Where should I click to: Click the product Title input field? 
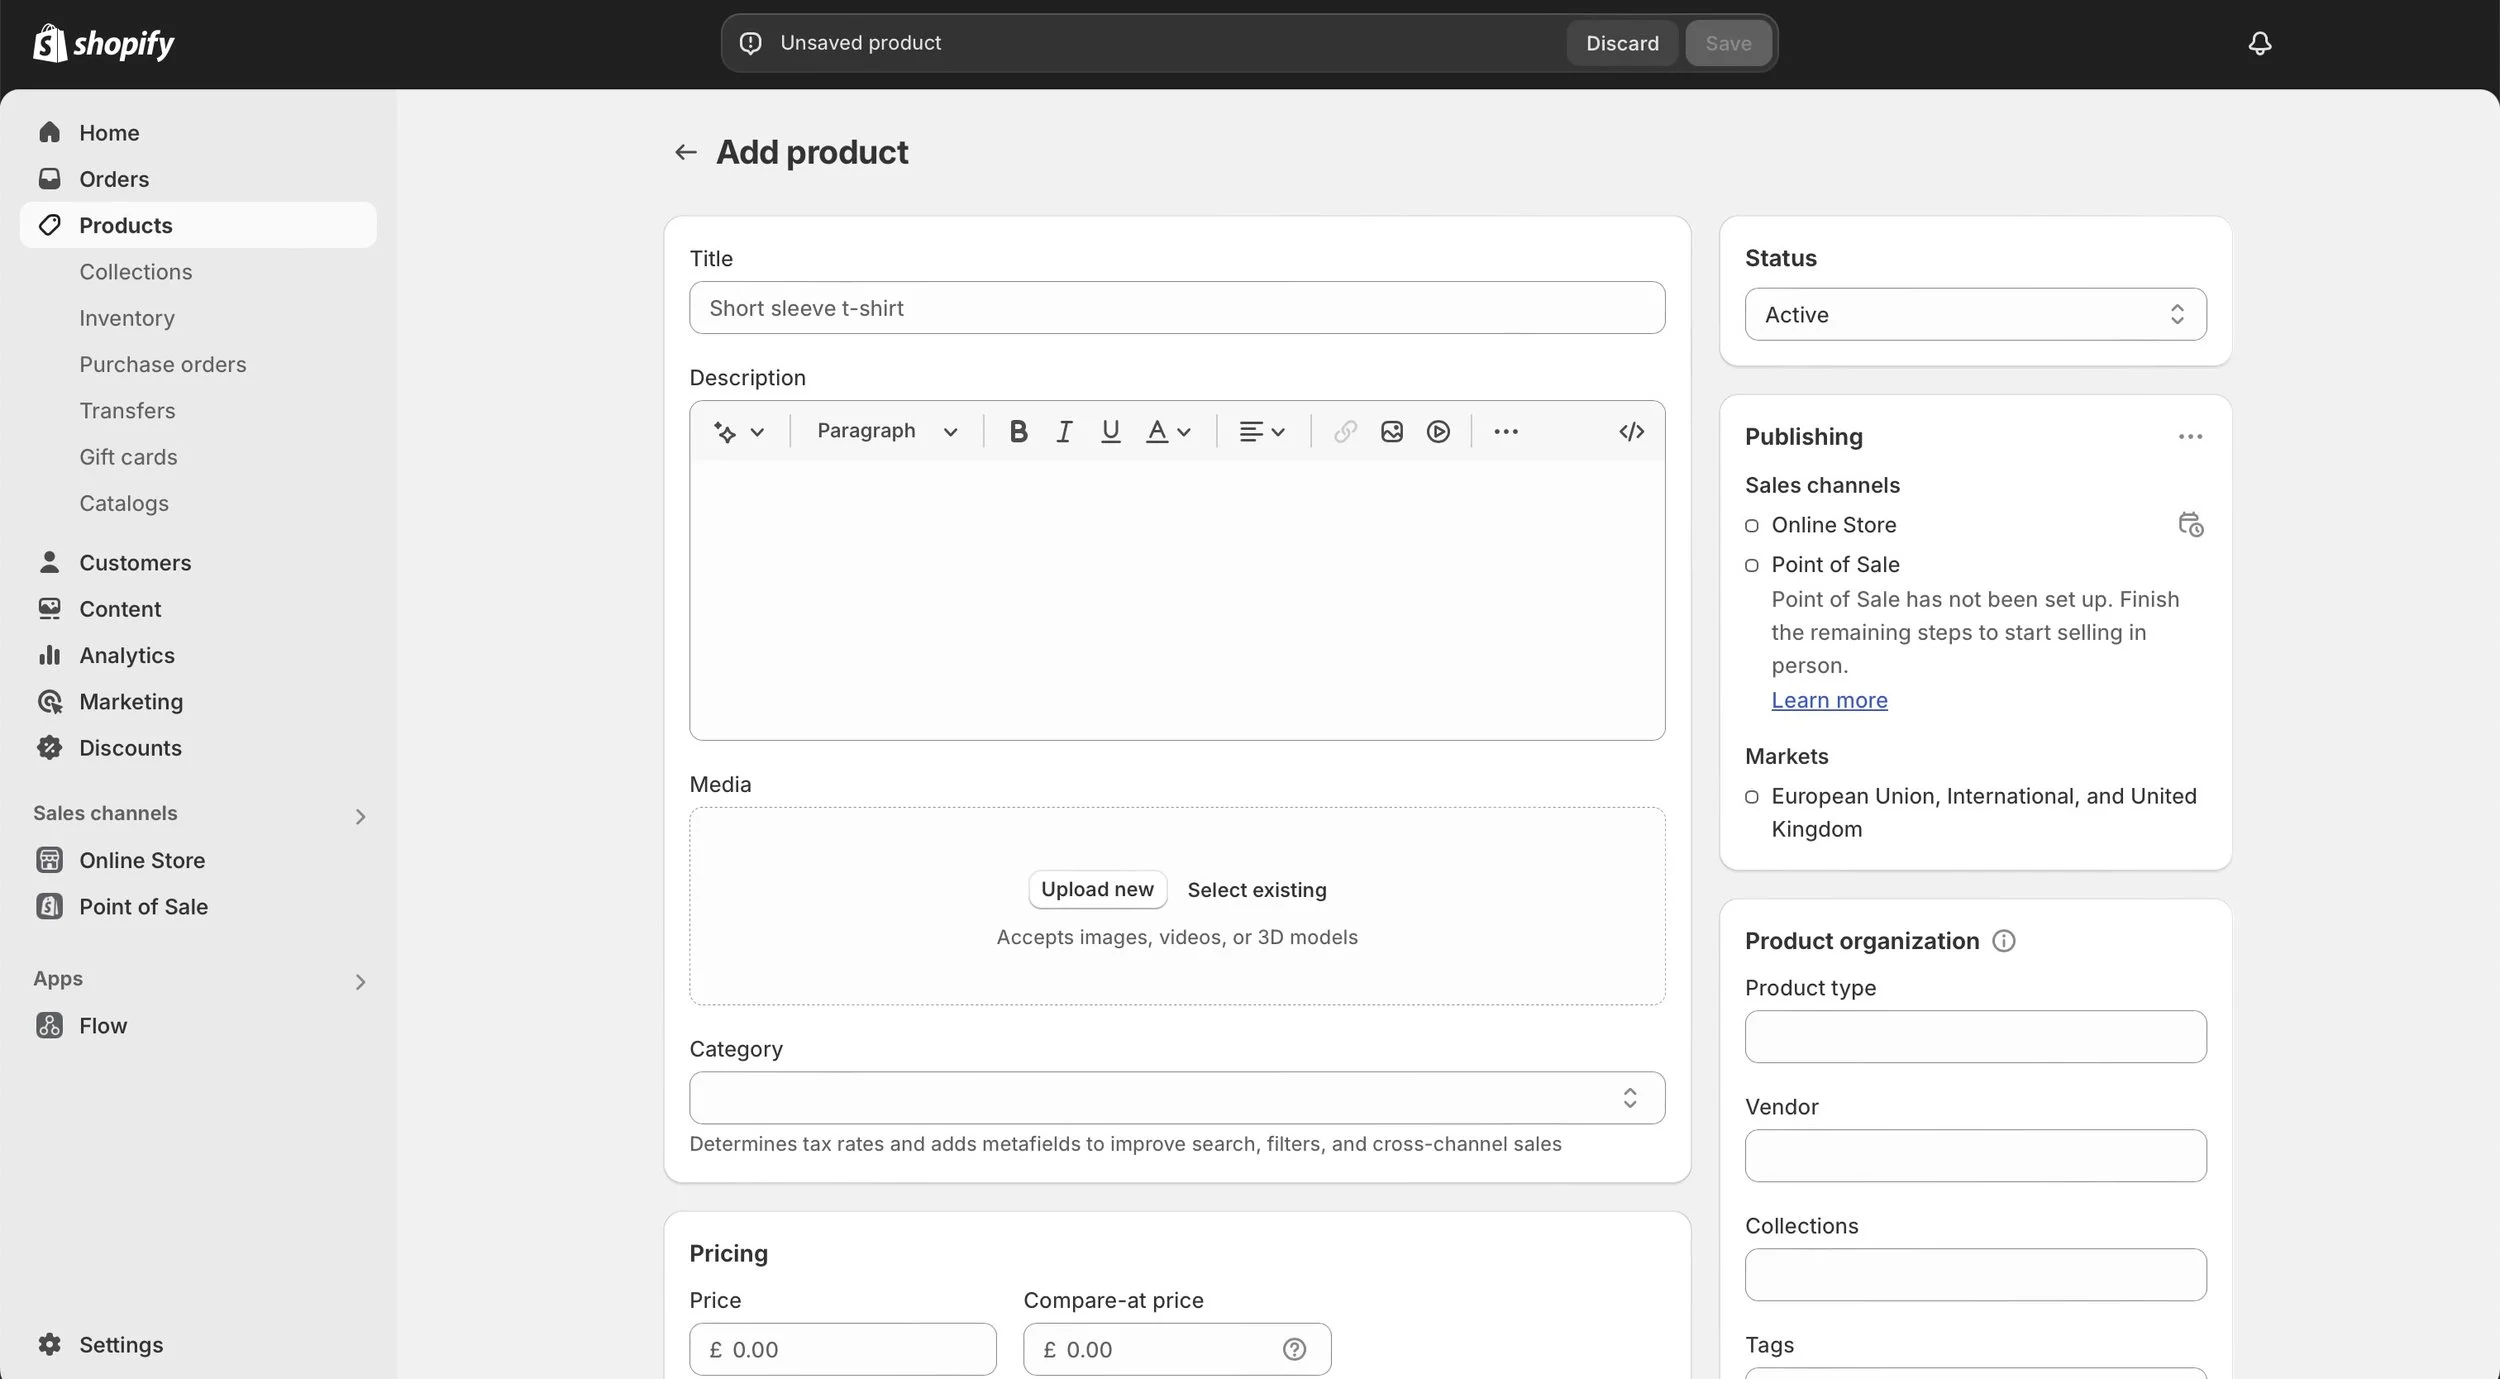click(x=1177, y=308)
